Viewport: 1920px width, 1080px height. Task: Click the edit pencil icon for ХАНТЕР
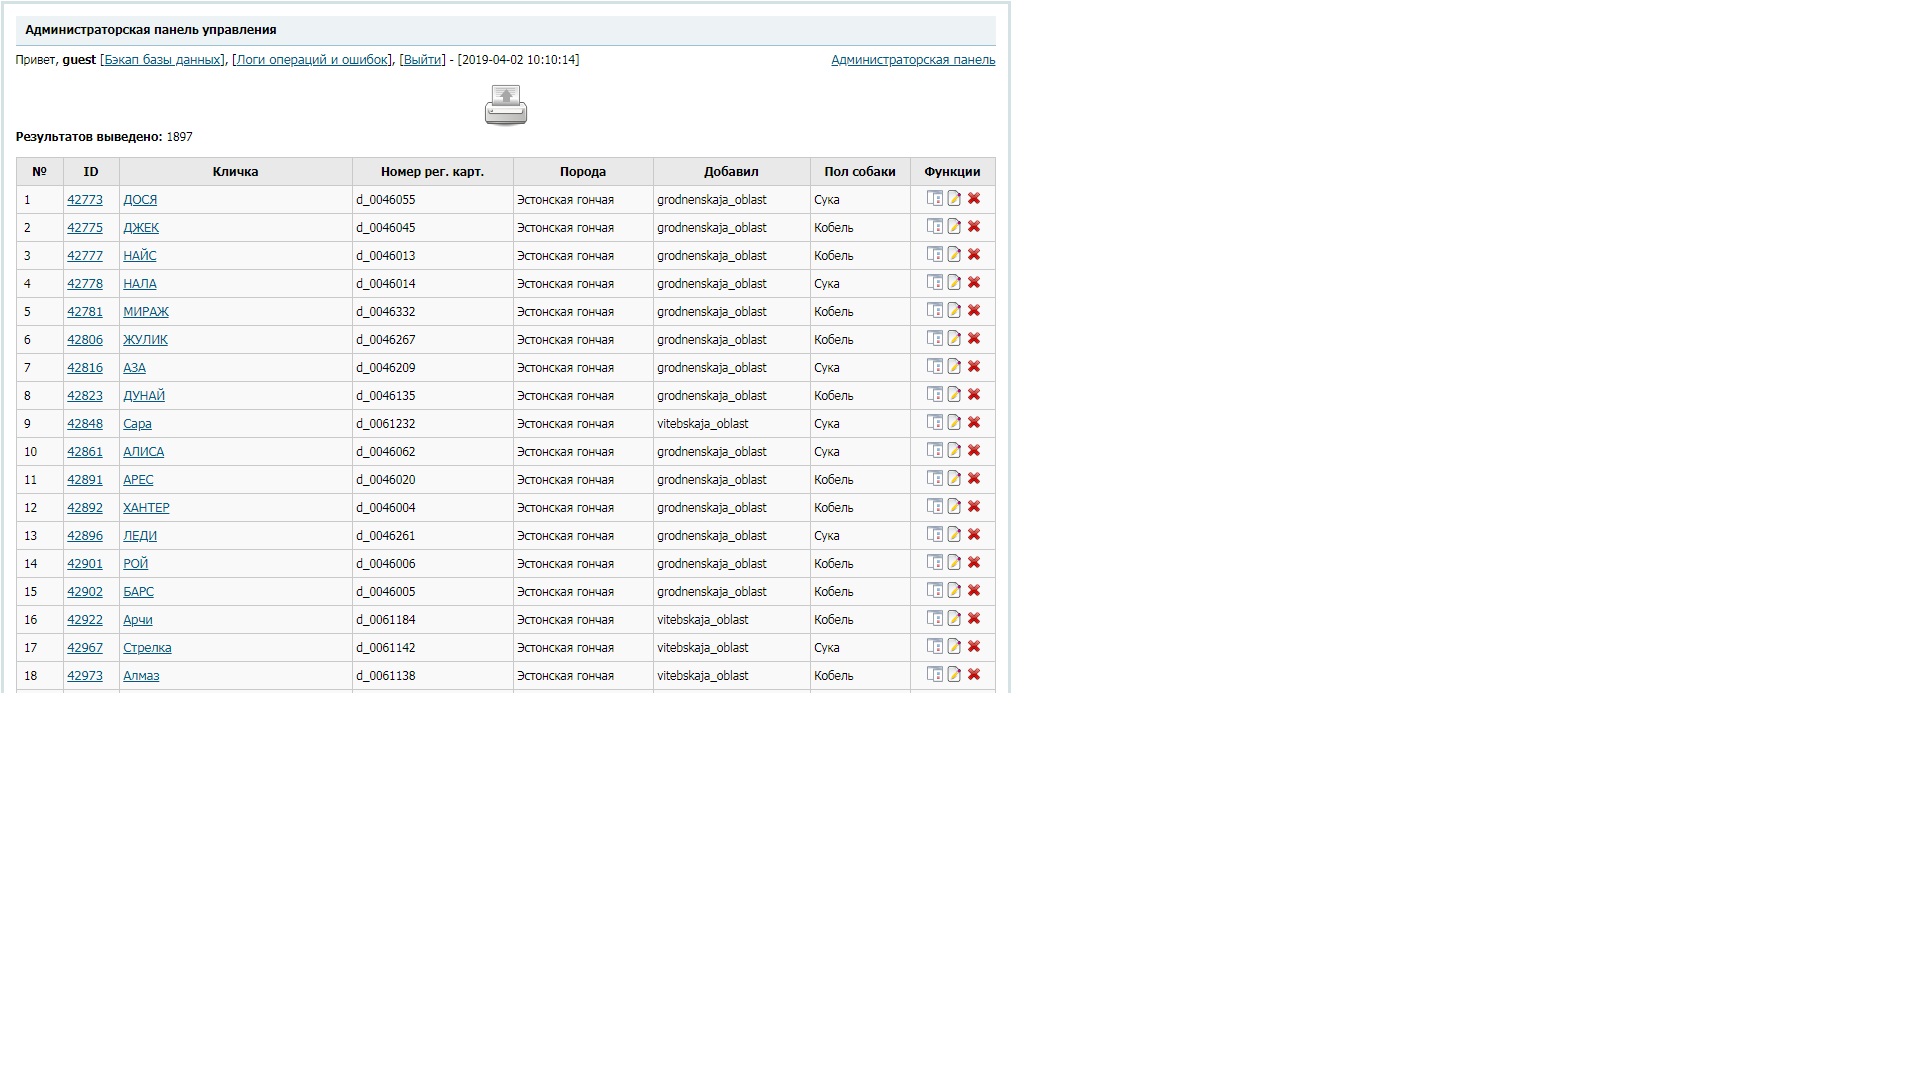[954, 507]
